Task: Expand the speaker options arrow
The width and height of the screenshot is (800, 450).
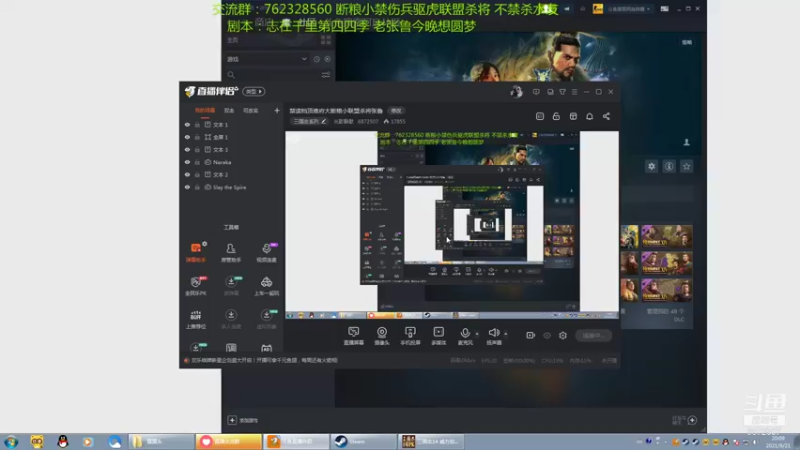Action: (506, 334)
